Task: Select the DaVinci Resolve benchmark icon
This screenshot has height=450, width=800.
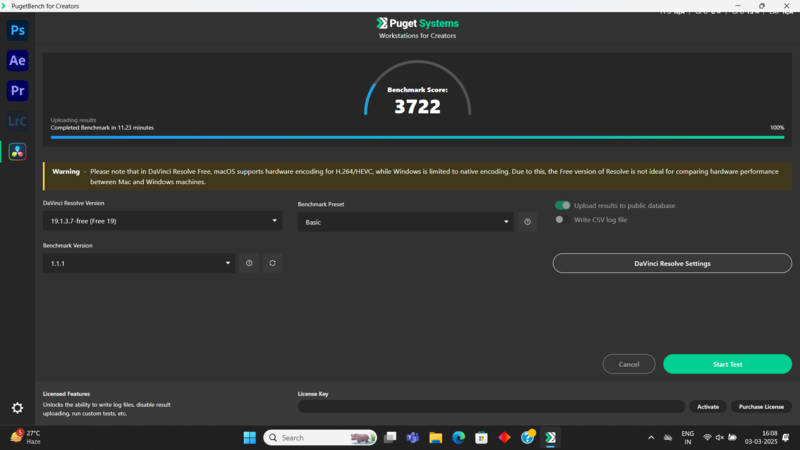Action: [17, 152]
